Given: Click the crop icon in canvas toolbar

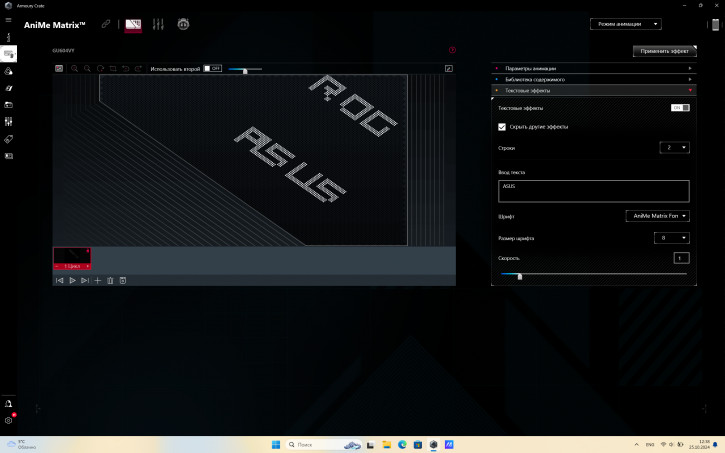Looking at the screenshot, I should pos(113,68).
